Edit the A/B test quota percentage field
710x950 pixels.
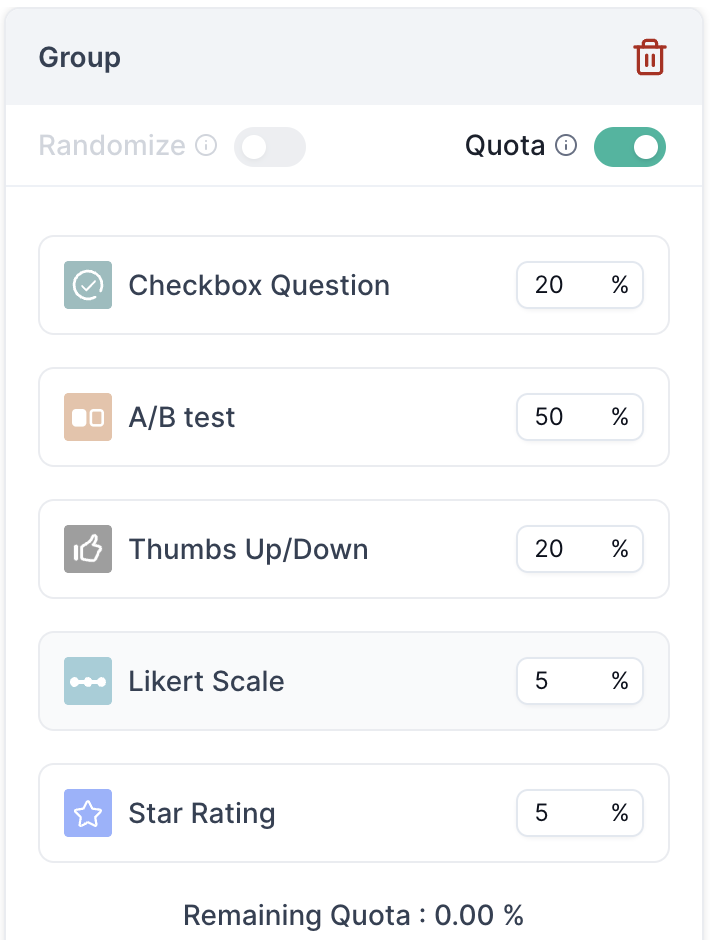coord(580,417)
